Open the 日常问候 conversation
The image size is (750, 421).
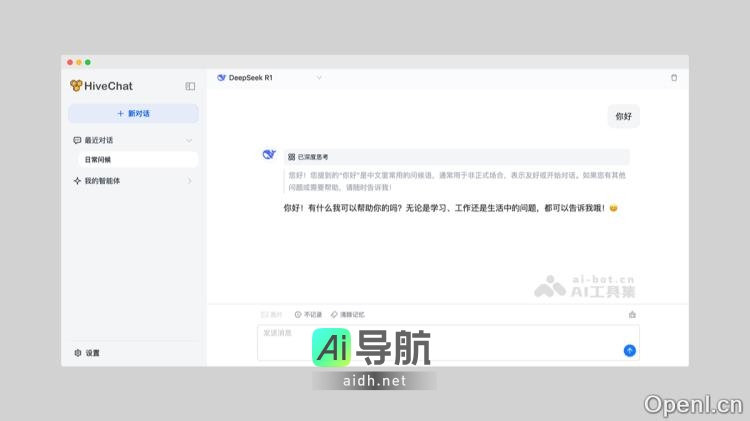(x=138, y=159)
